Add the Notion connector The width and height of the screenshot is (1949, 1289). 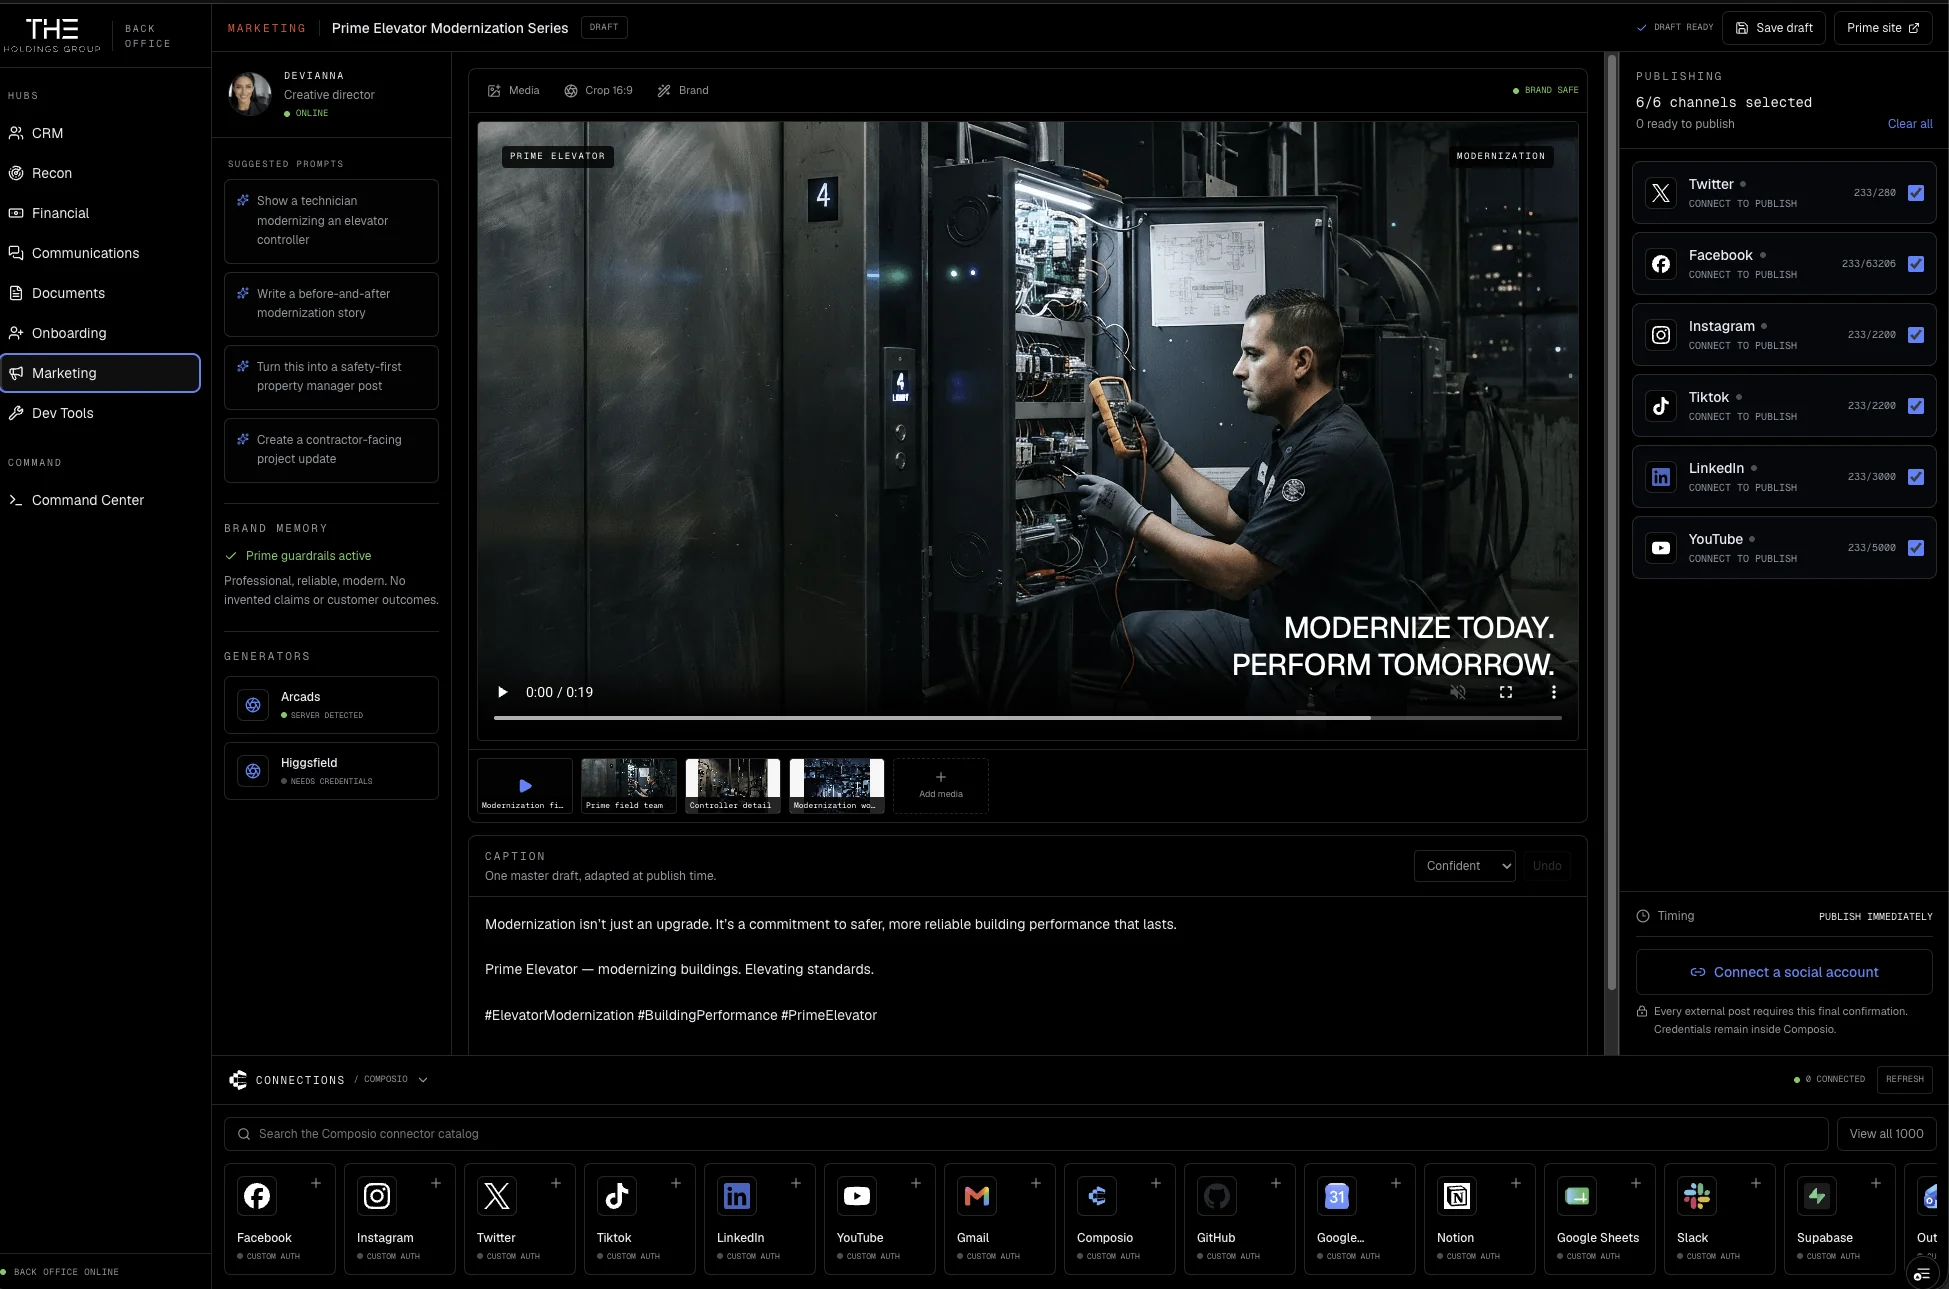click(1516, 1183)
